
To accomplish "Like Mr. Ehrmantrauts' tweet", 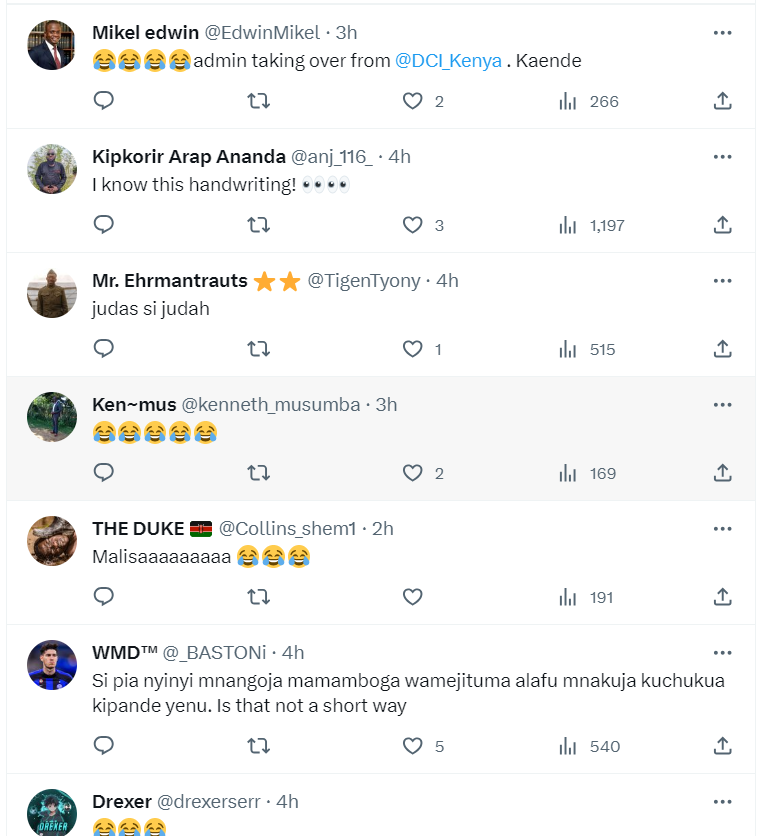I will [413, 349].
